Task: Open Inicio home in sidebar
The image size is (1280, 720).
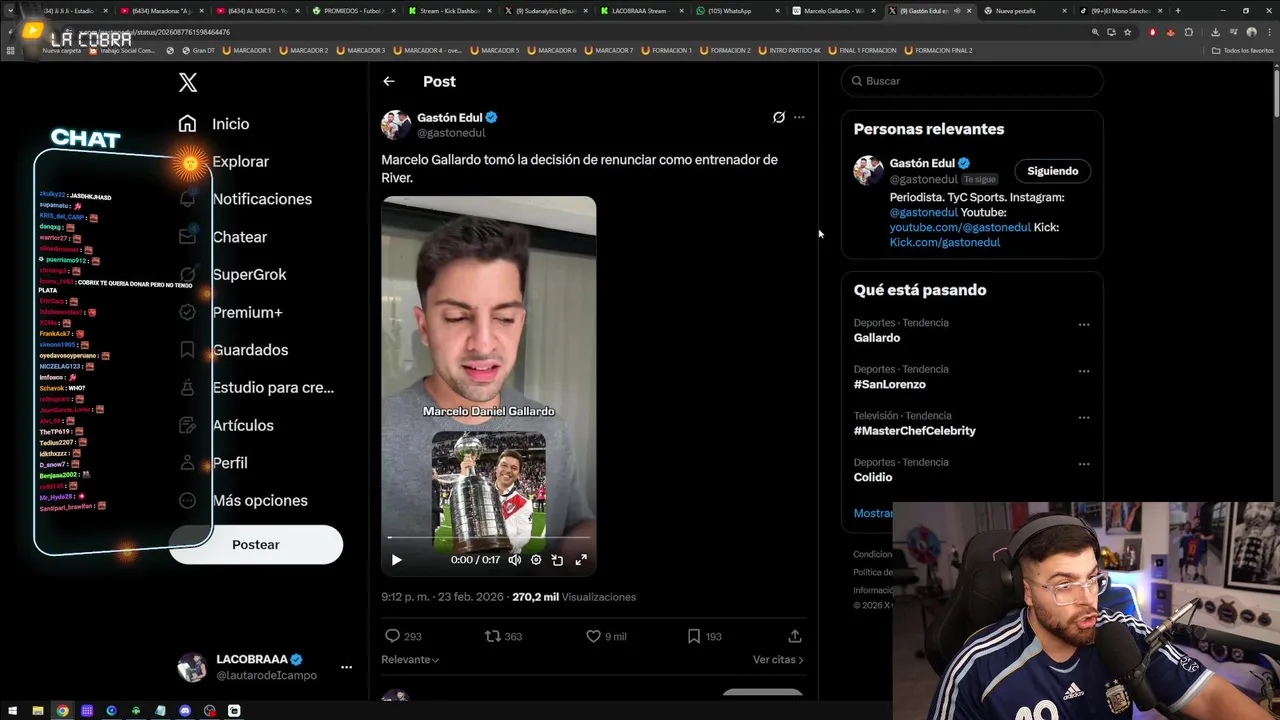Action: click(214, 124)
